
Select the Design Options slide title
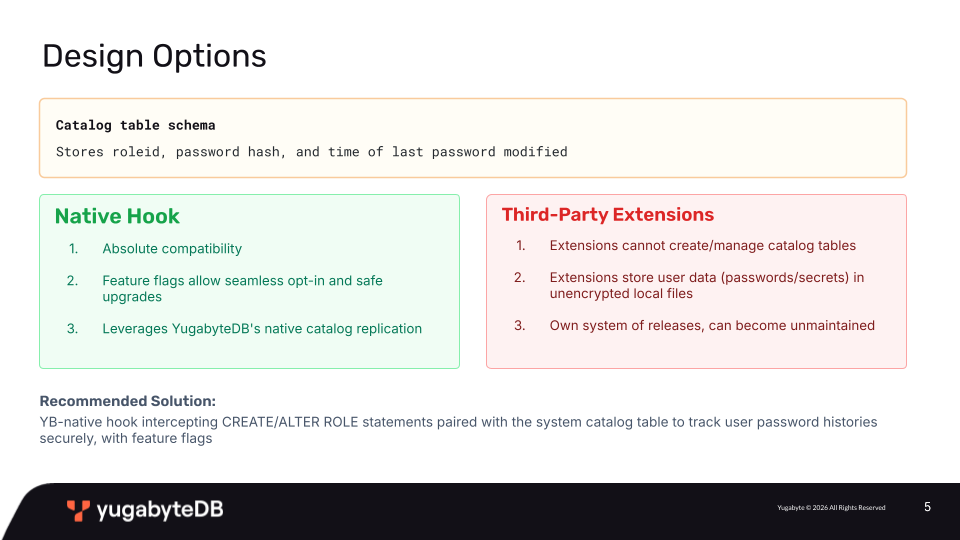tap(154, 56)
